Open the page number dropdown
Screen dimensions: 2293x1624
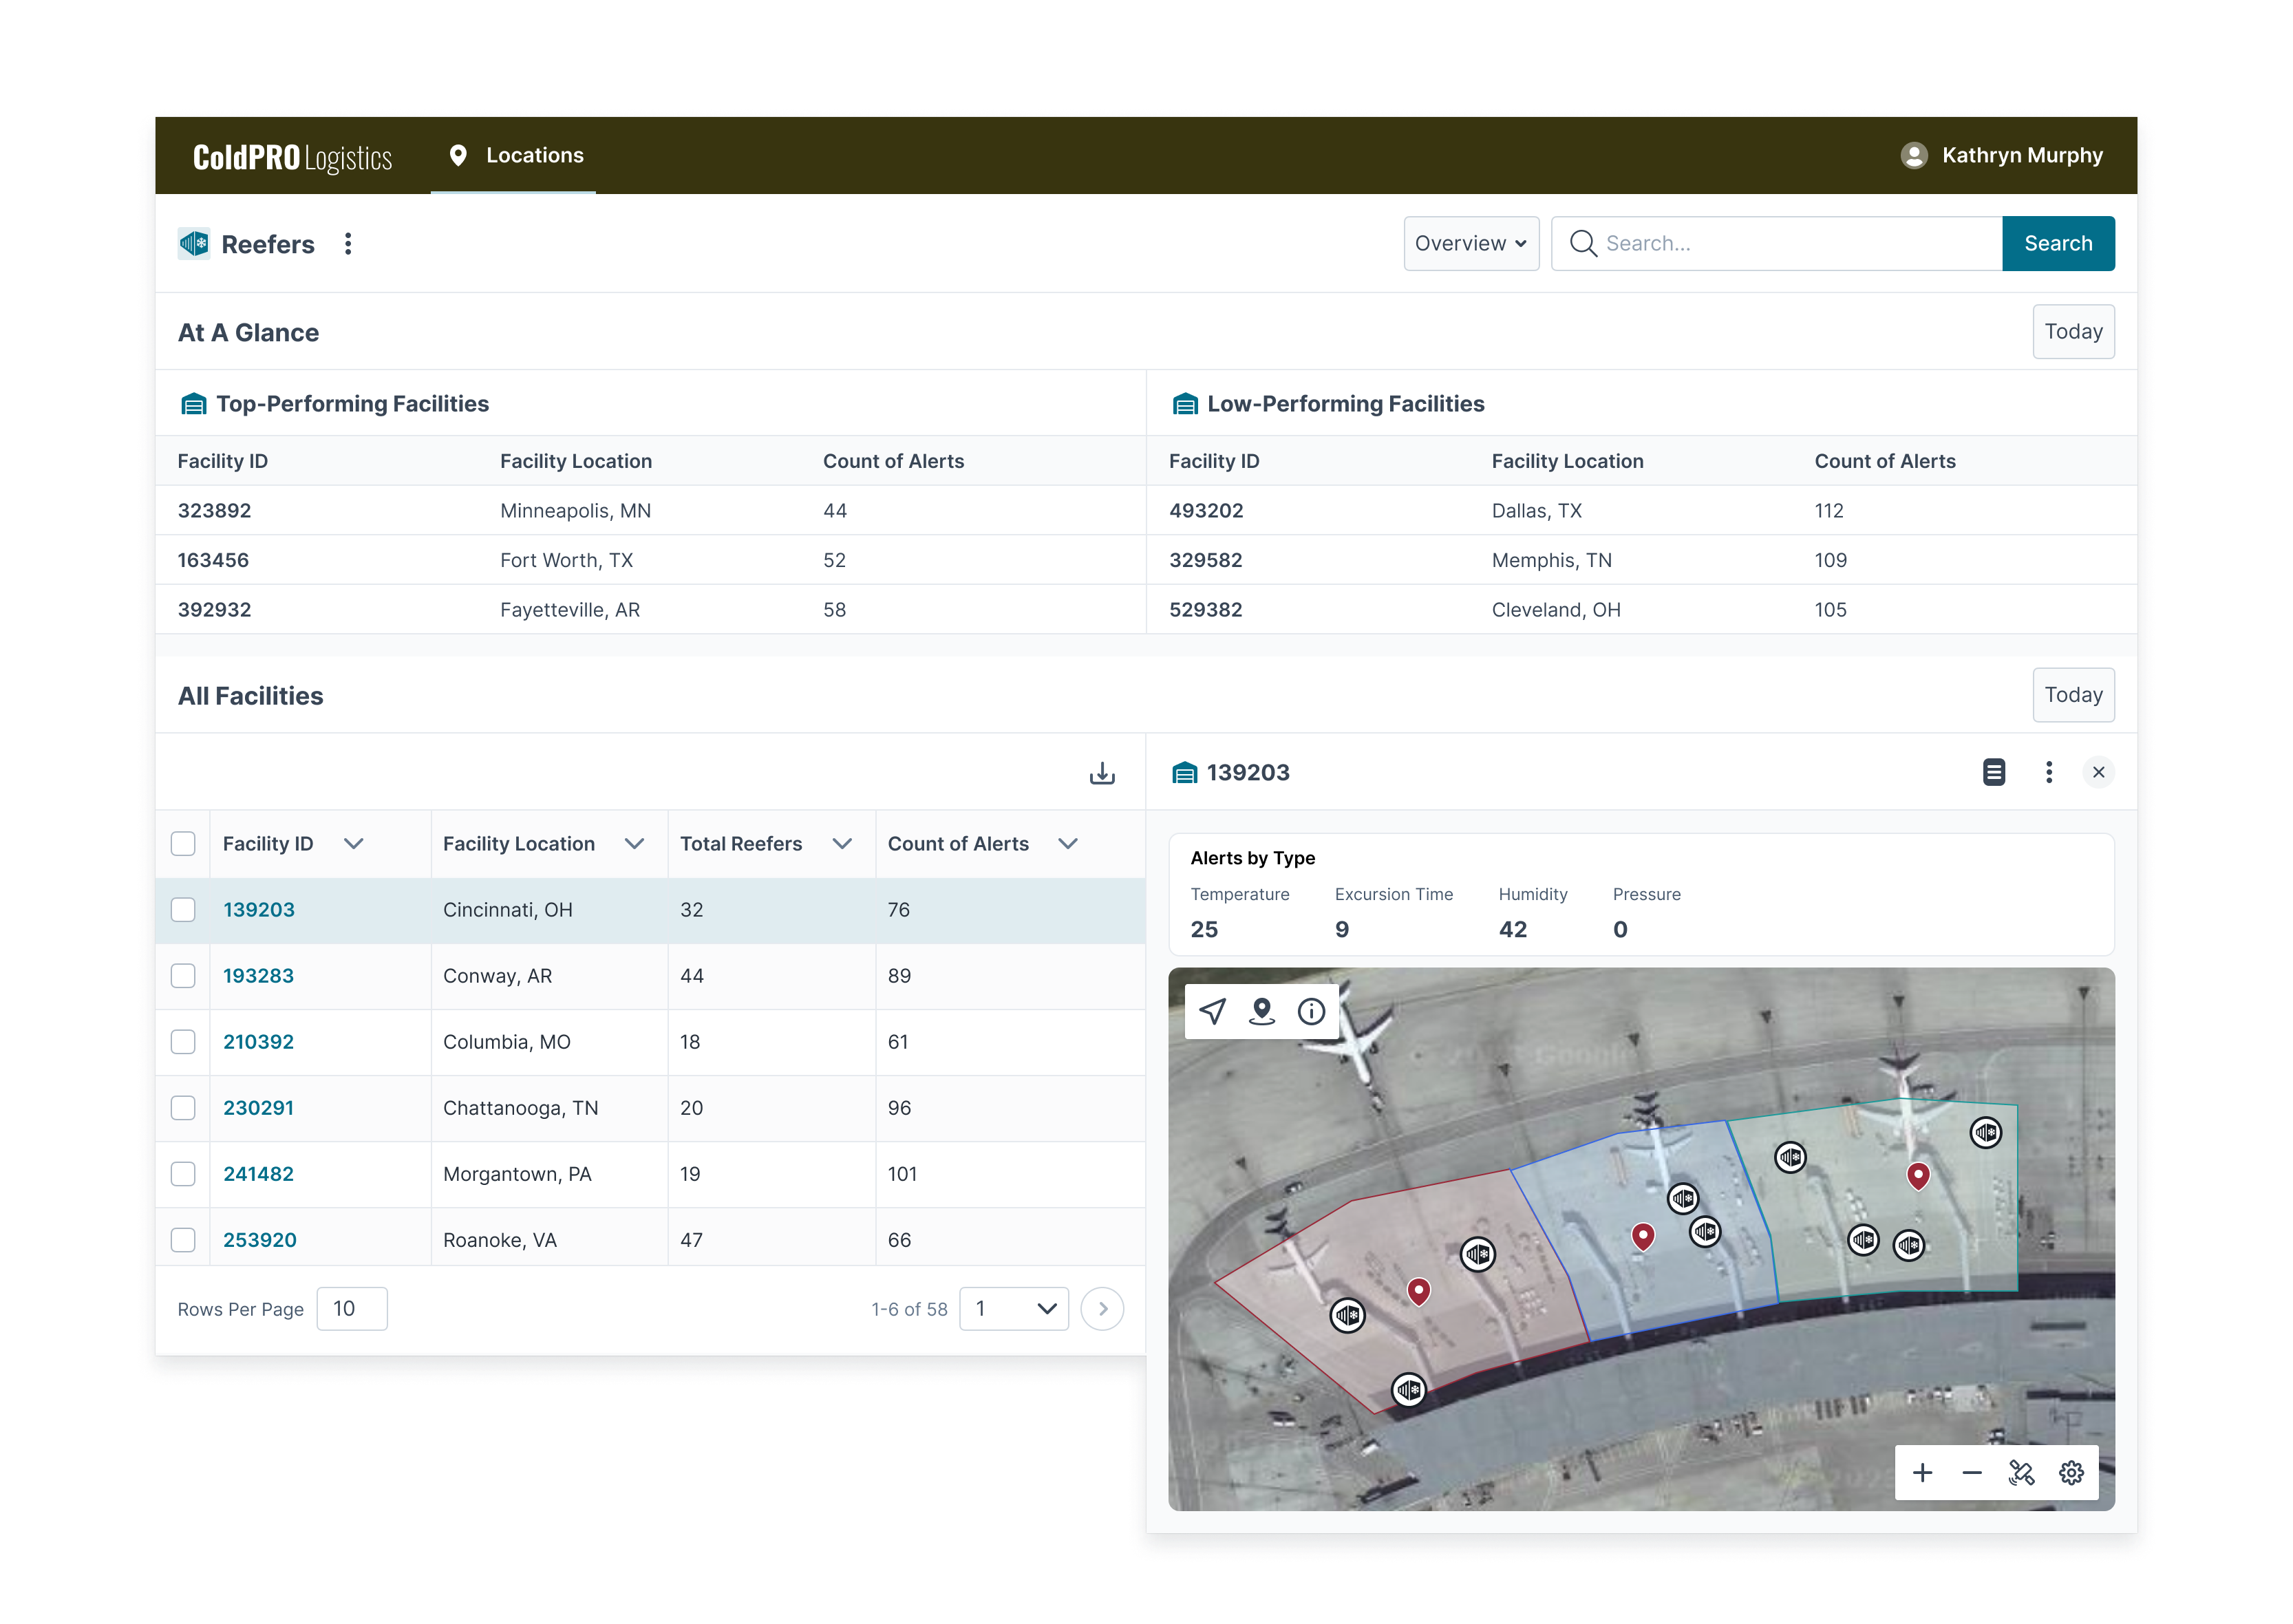coord(1013,1309)
